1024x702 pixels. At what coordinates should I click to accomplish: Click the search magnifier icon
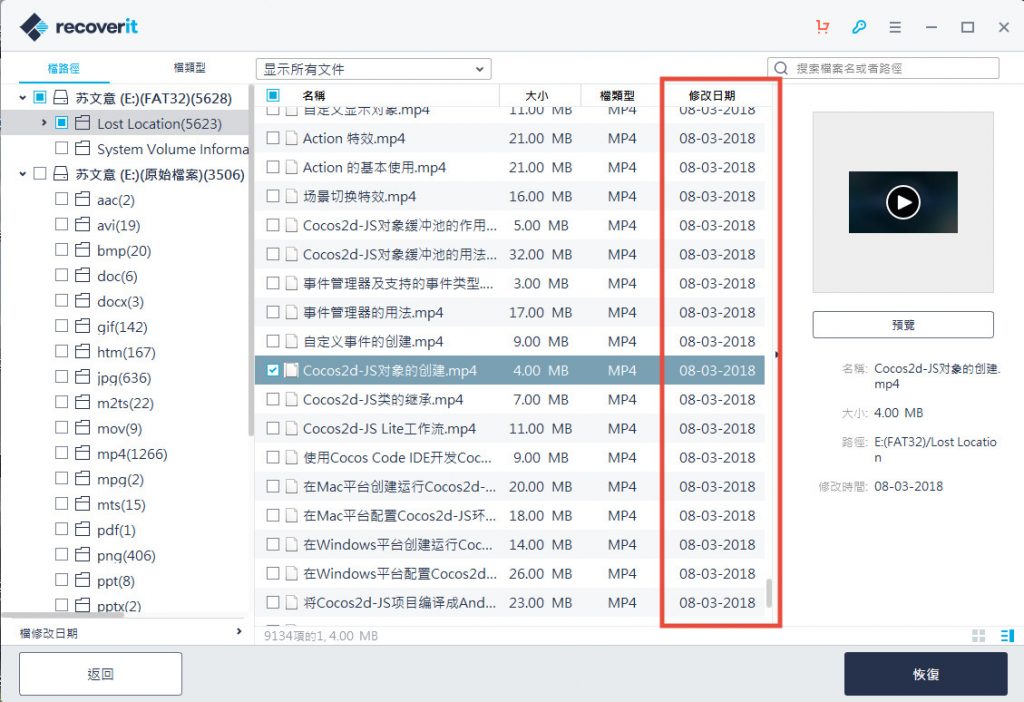tap(780, 68)
